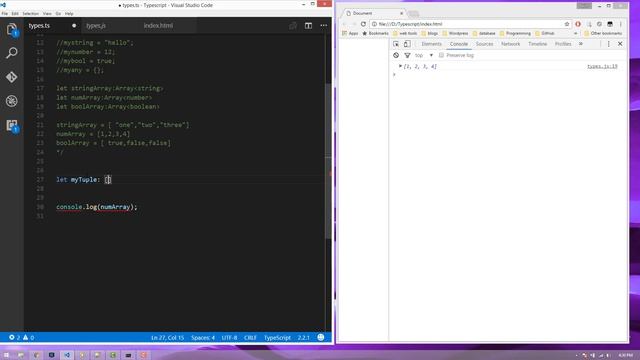The image size is (640, 360).
Task: Expand bookmarks bar overflow chevron
Action: click(576, 33)
